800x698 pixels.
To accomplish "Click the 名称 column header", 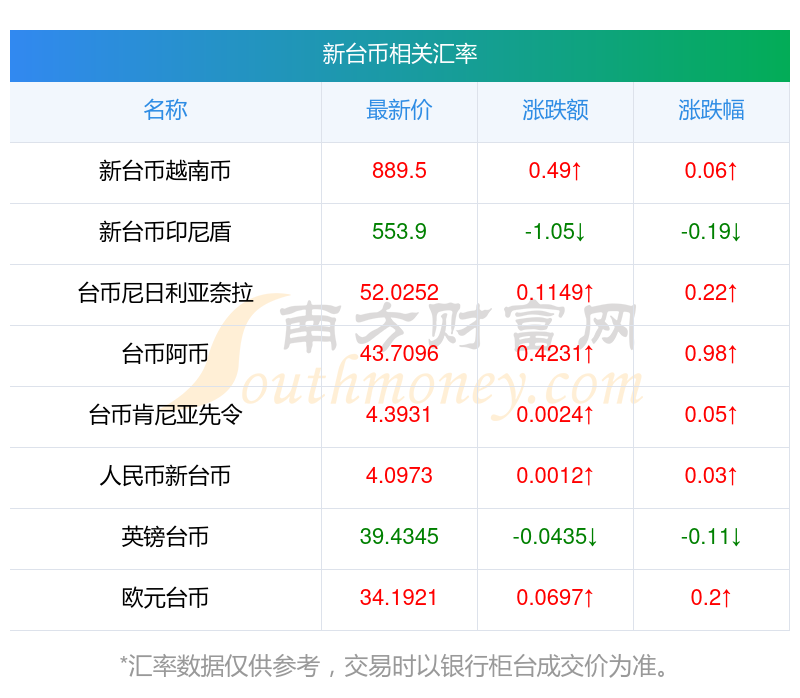I will (x=165, y=110).
